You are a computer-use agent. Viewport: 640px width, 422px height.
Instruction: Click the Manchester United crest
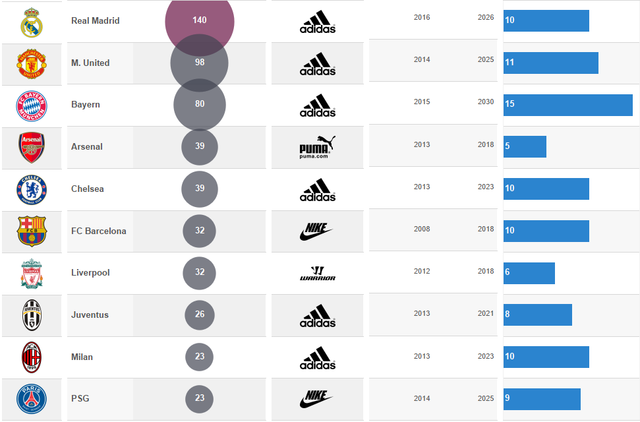pos(32,64)
